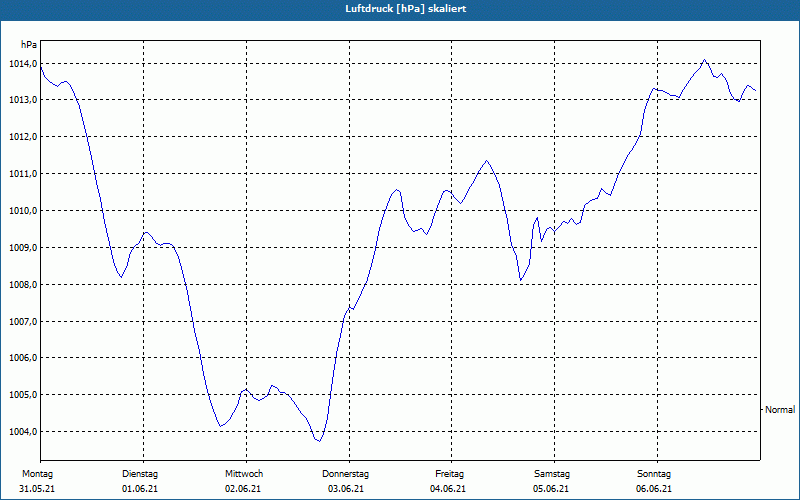
Task: Click the date 06.06.21
Action: coord(654,489)
